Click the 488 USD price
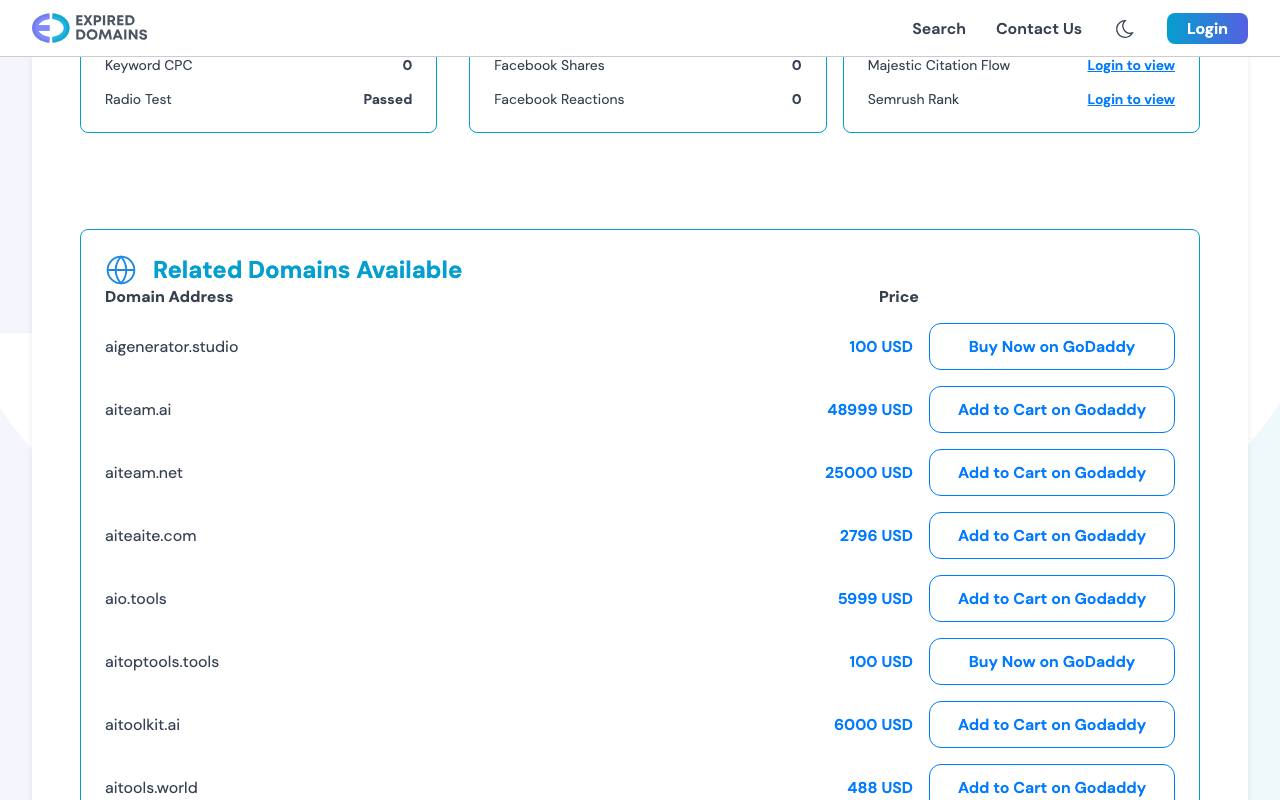1280x800 pixels. click(x=880, y=788)
